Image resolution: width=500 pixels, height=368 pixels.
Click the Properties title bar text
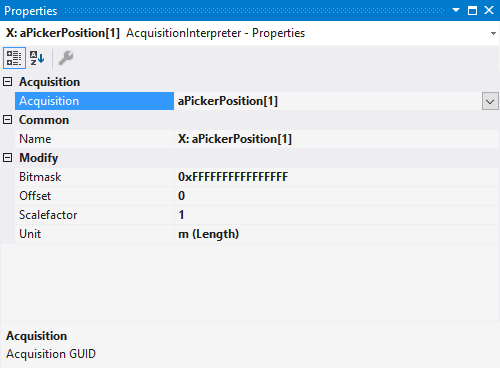coord(31,11)
